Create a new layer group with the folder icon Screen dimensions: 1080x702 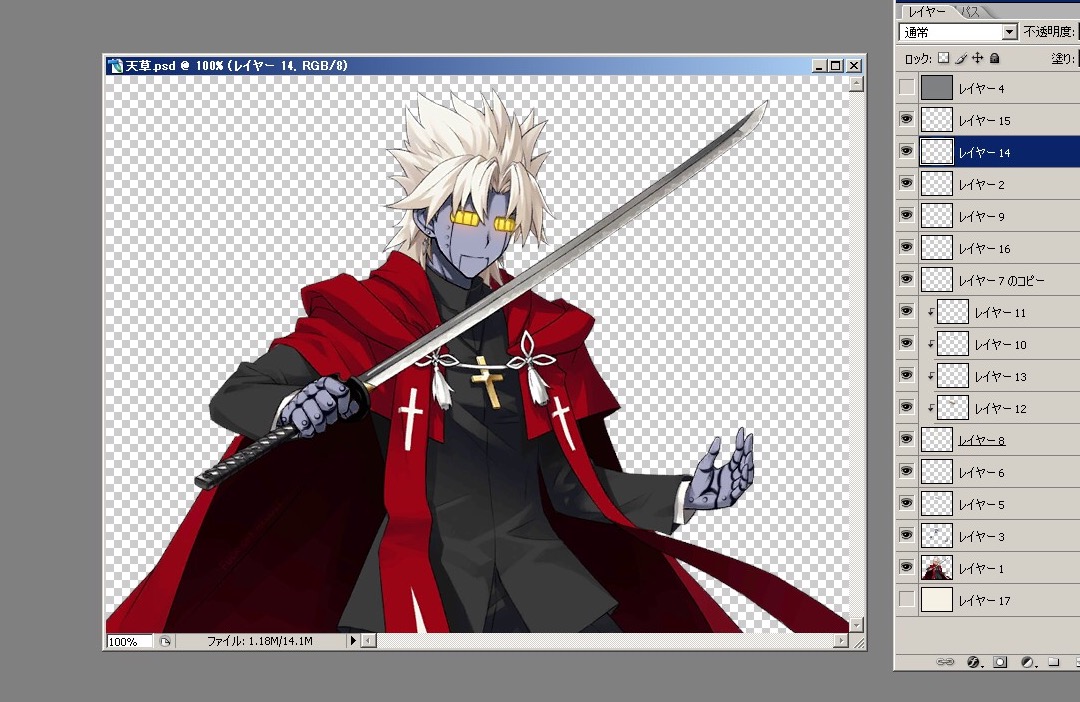(x=1054, y=662)
